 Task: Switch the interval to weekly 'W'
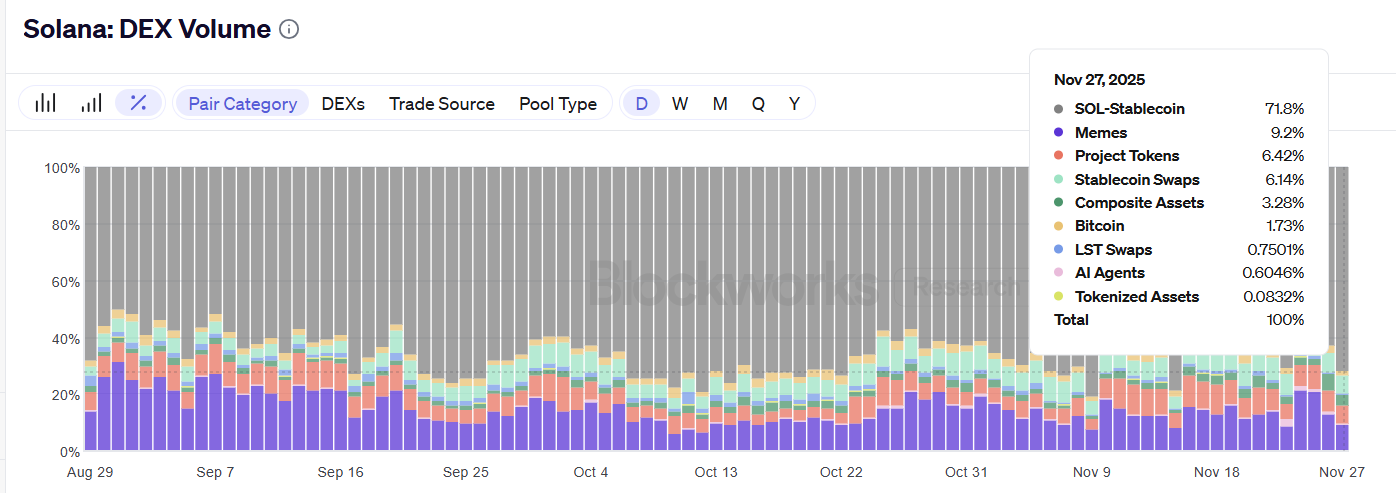(680, 103)
